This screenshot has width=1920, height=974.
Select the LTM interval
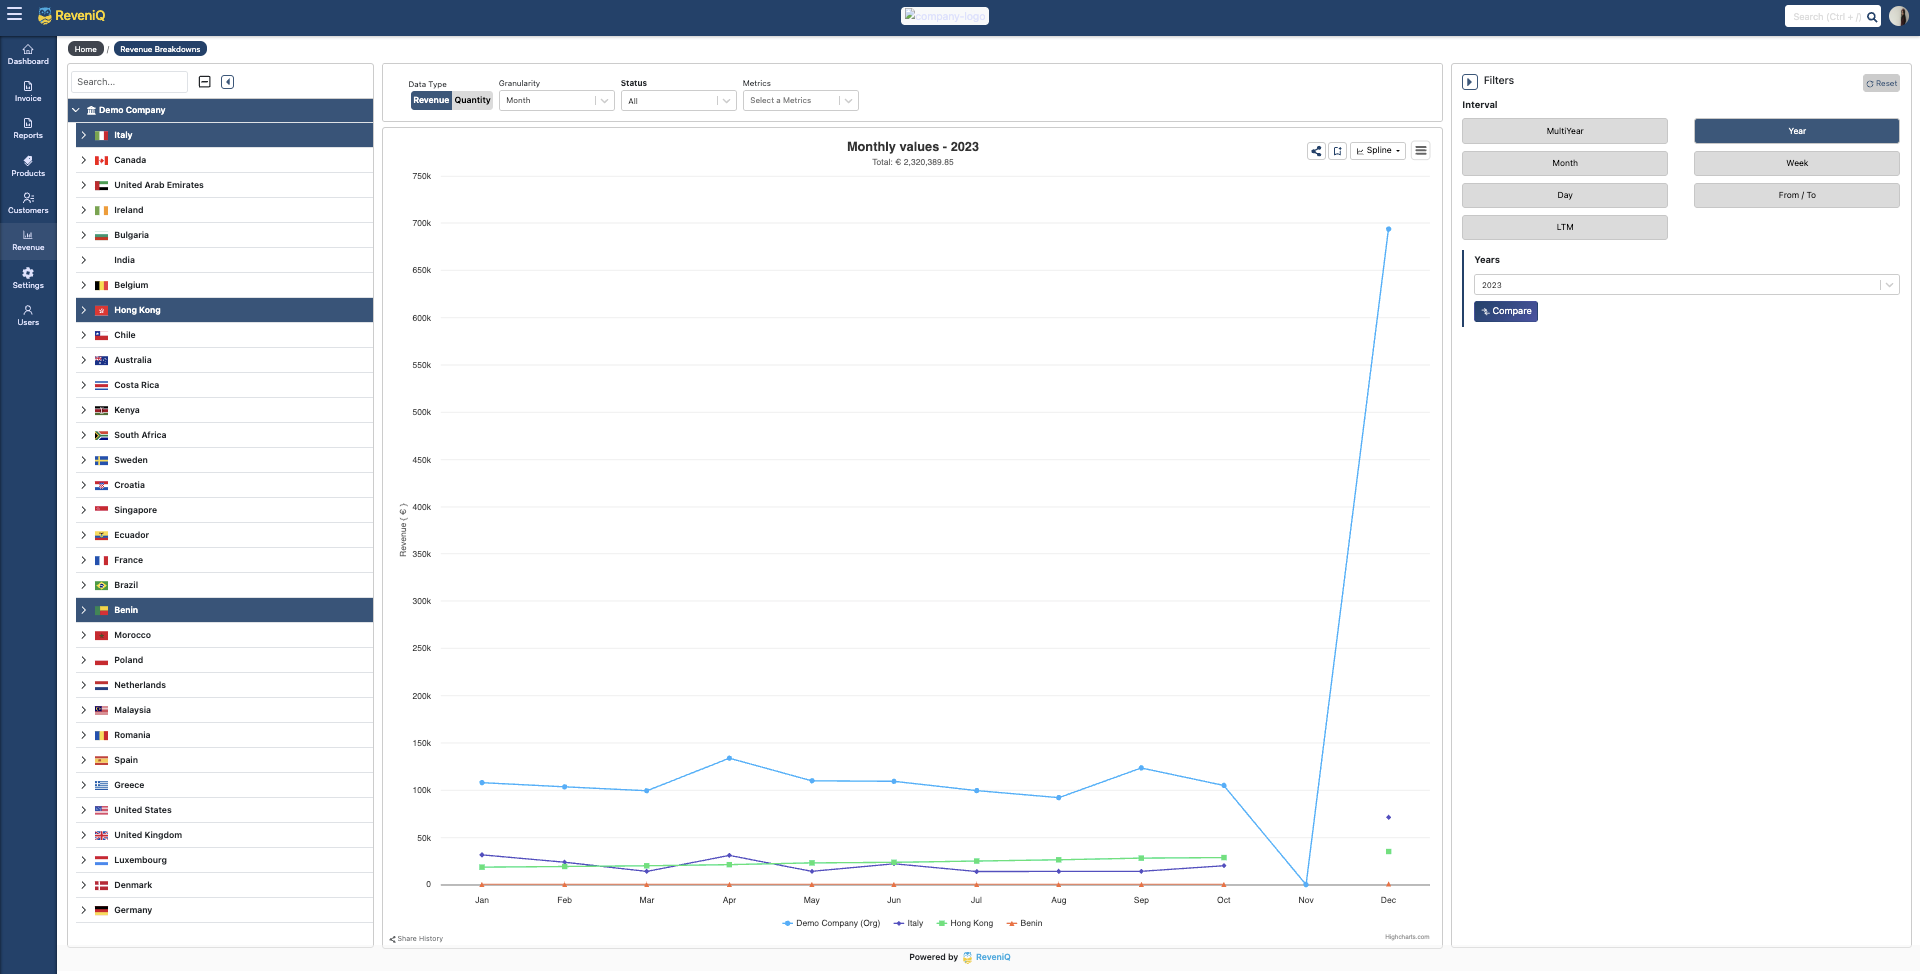(1565, 227)
